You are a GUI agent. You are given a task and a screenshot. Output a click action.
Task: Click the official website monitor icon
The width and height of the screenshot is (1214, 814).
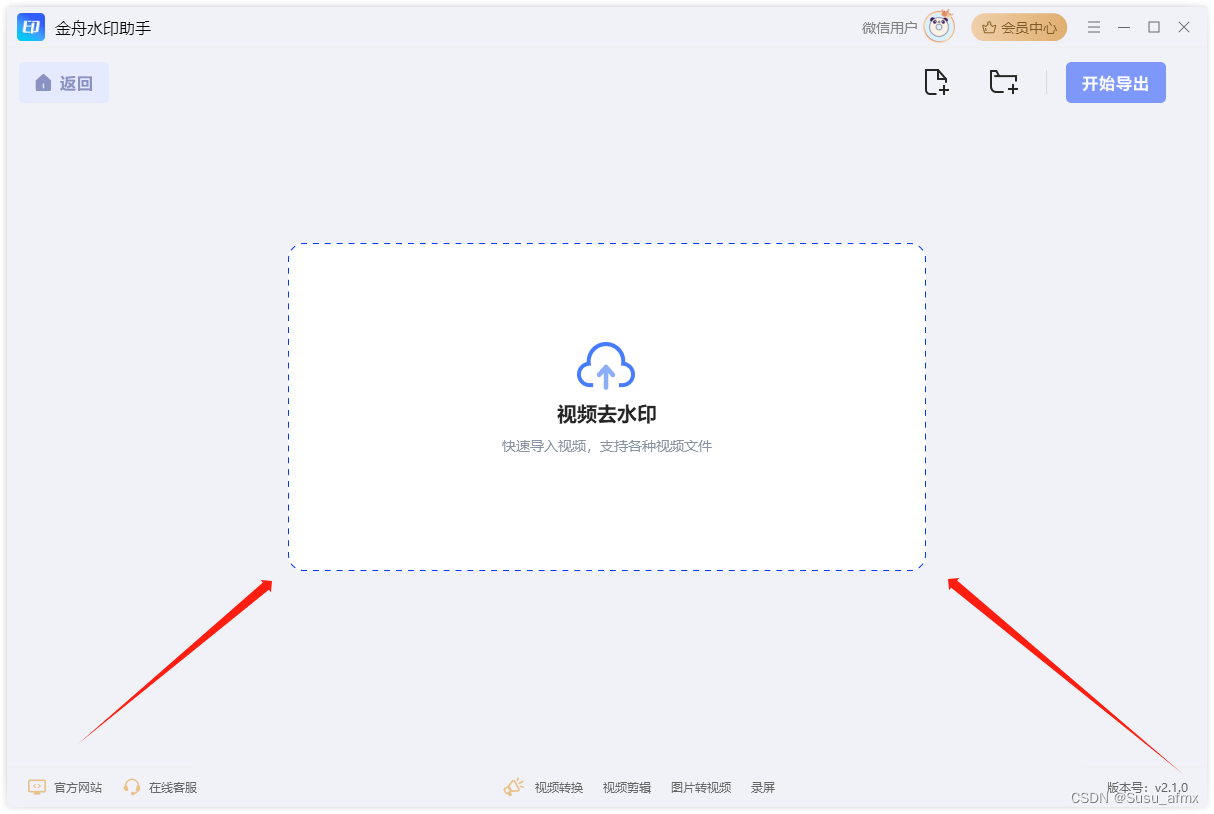[x=37, y=787]
